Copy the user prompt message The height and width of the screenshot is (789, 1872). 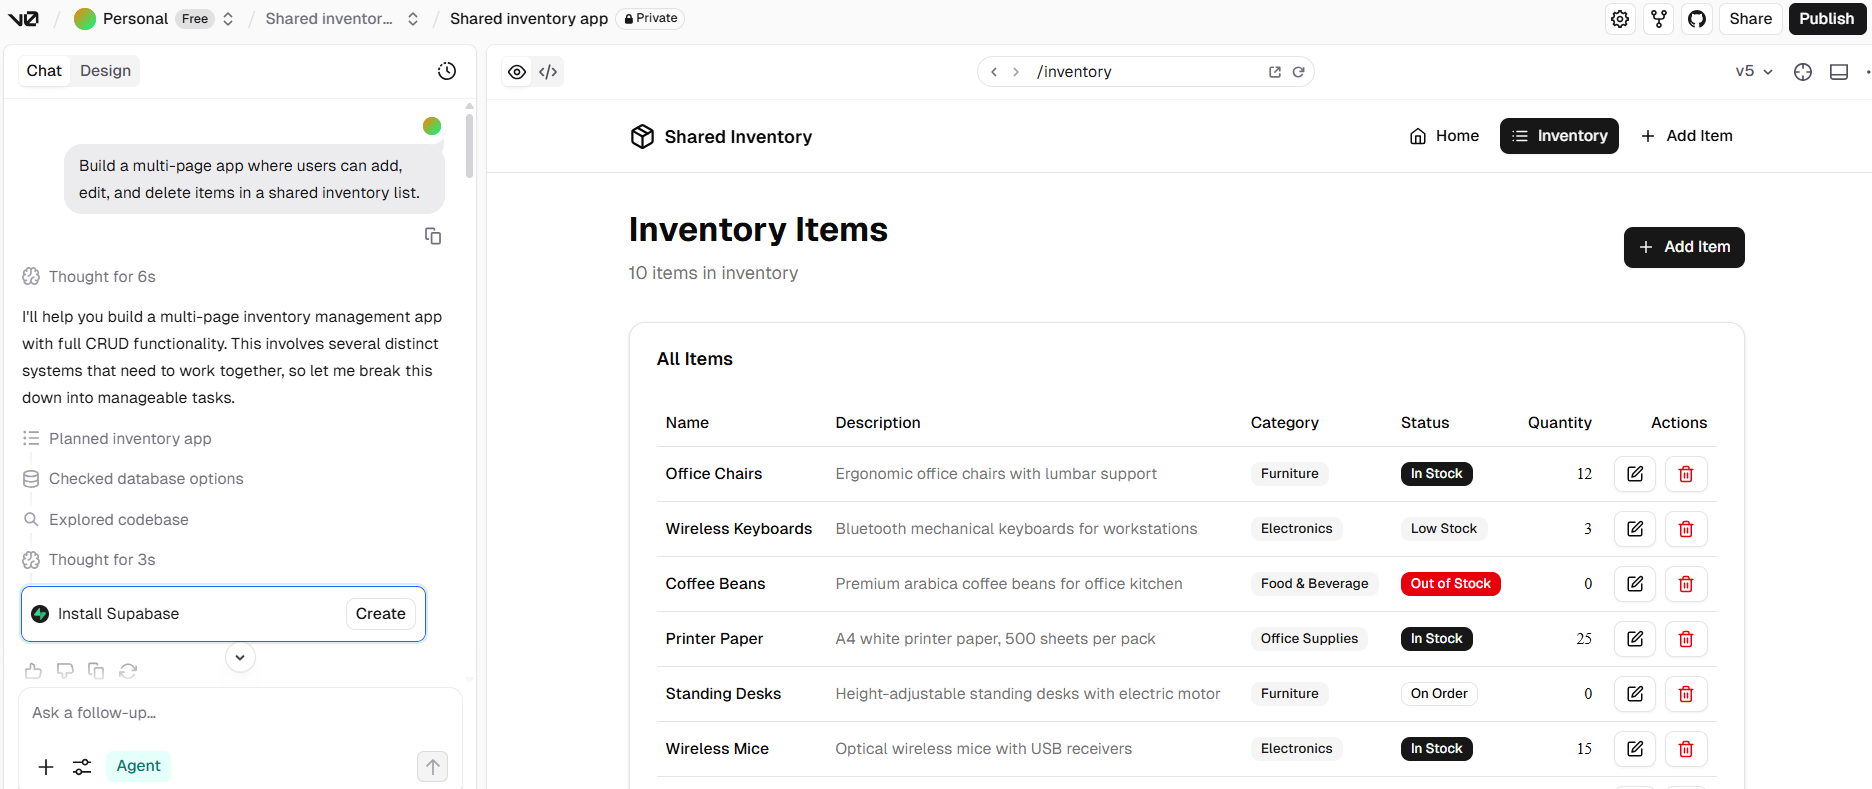pos(433,236)
